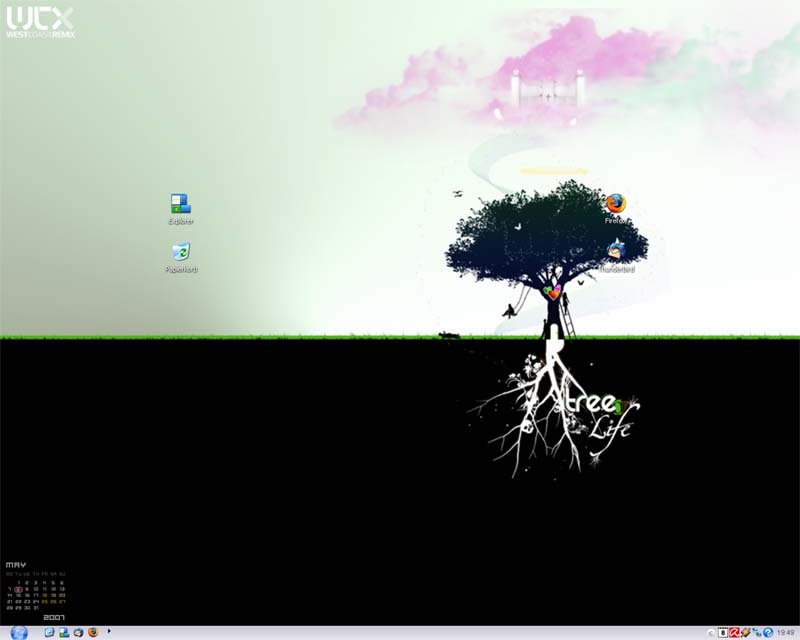Launch Firefox from the quick launch bar
This screenshot has width=800, height=640.
point(93,632)
